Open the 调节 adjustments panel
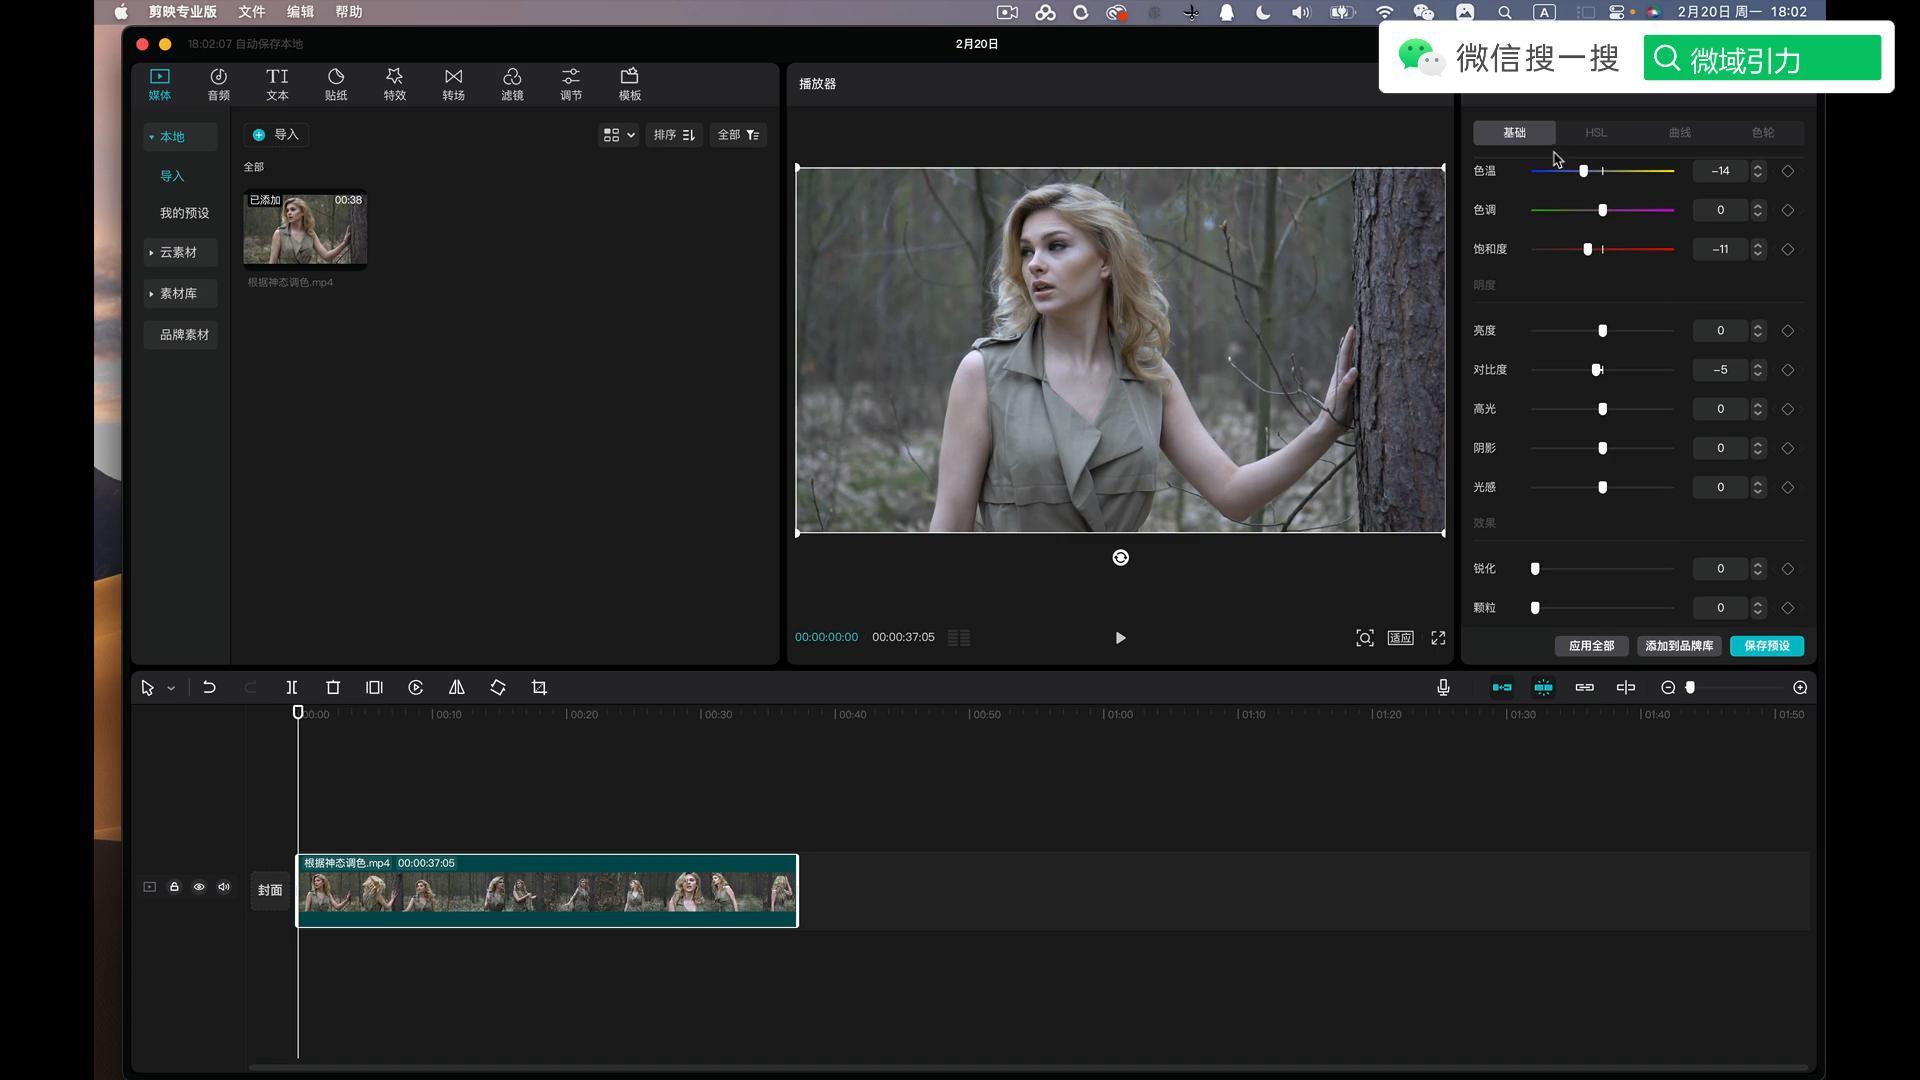 pos(571,84)
